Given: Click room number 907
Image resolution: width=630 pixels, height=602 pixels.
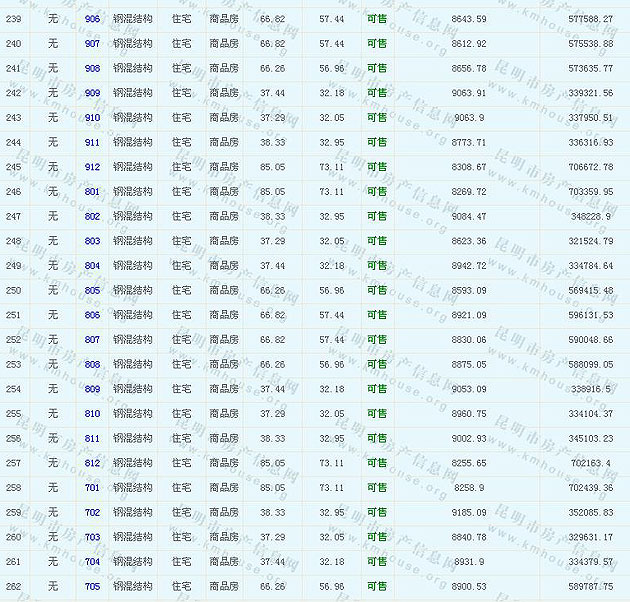Looking at the screenshot, I should (92, 44).
